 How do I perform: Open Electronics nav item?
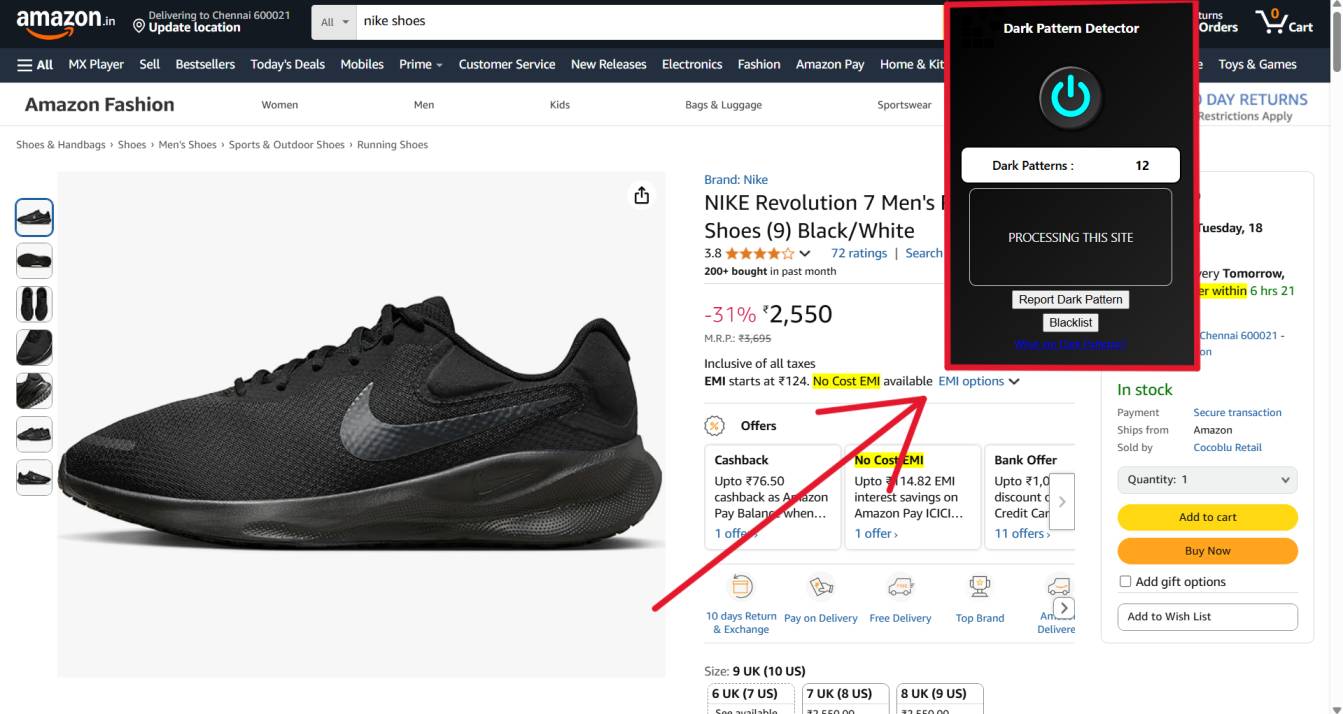click(x=692, y=64)
